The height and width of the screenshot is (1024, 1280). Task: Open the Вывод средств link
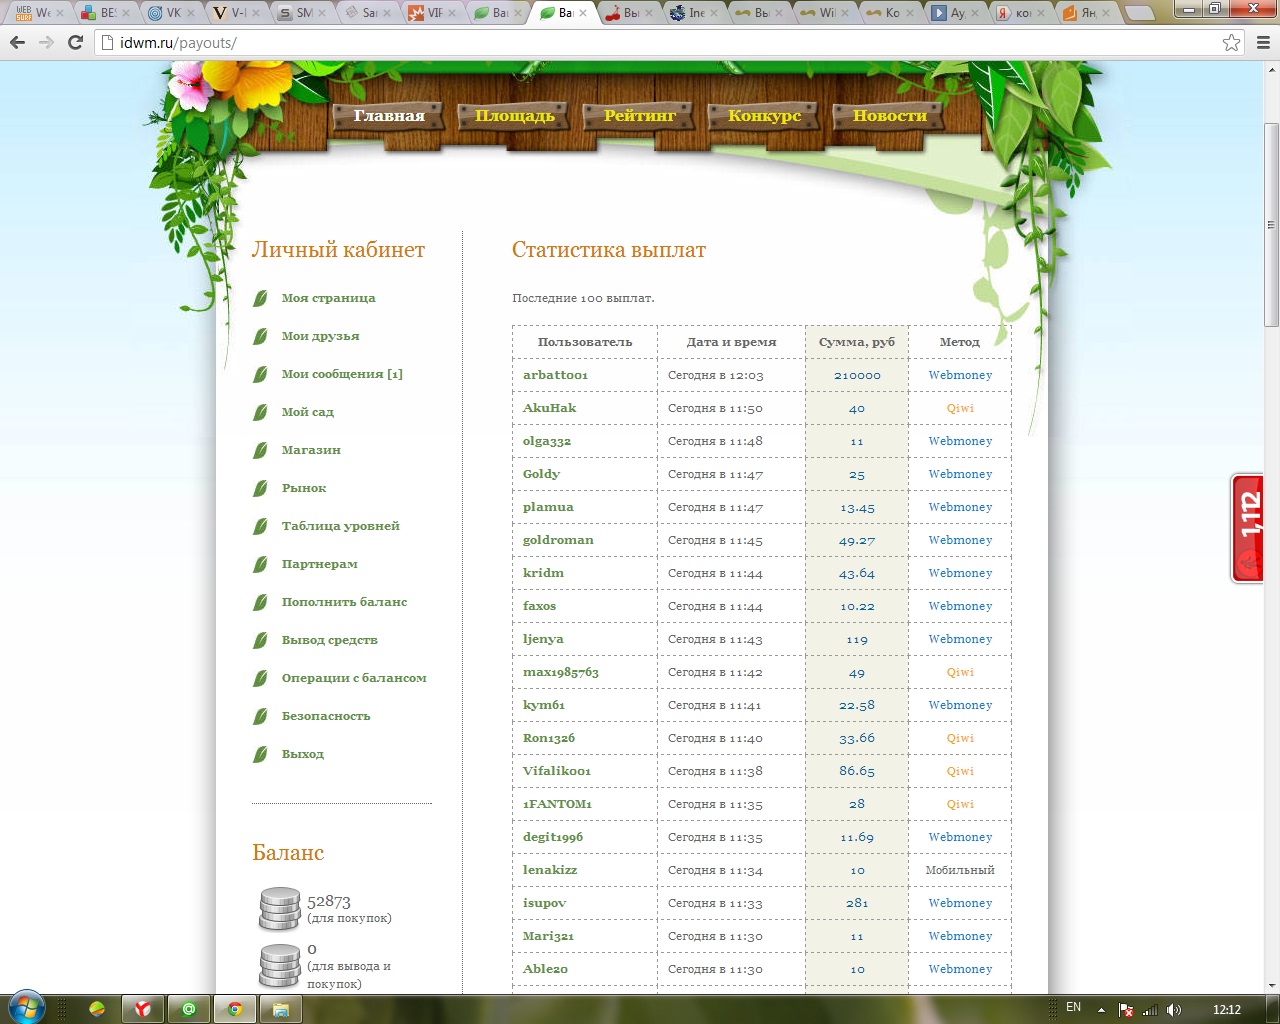click(x=329, y=640)
